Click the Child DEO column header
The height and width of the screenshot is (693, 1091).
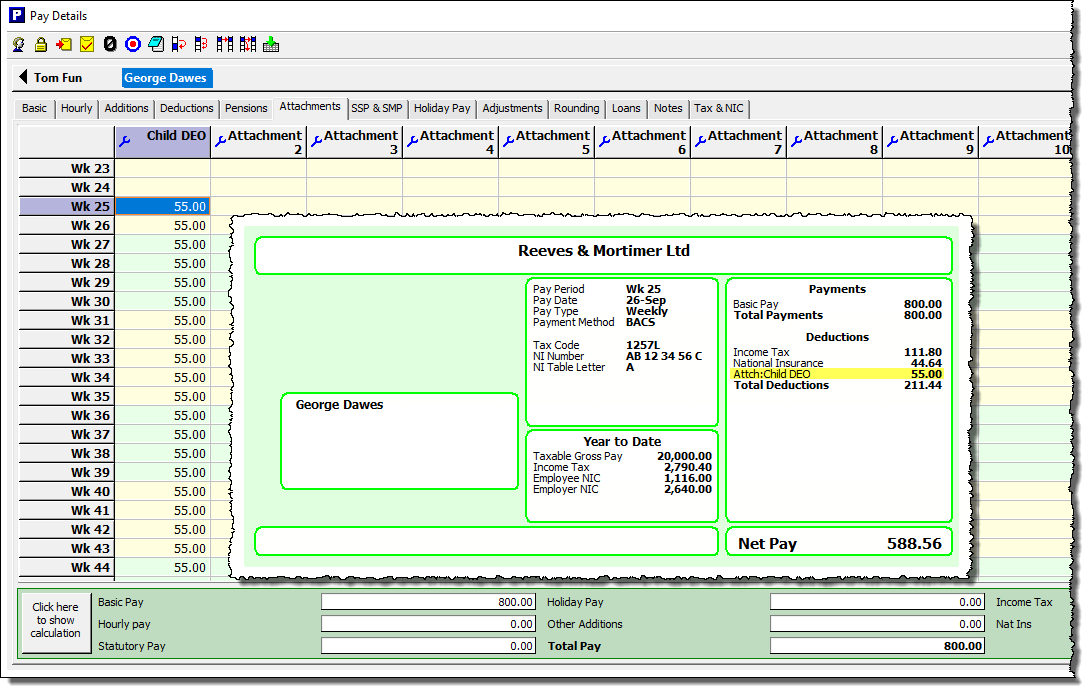pos(163,142)
